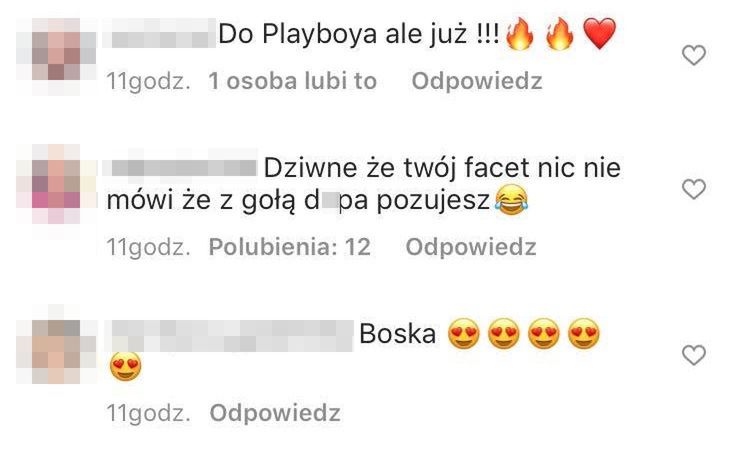
Task: Open "Polubienia: 12" likes list
Action: [290, 247]
